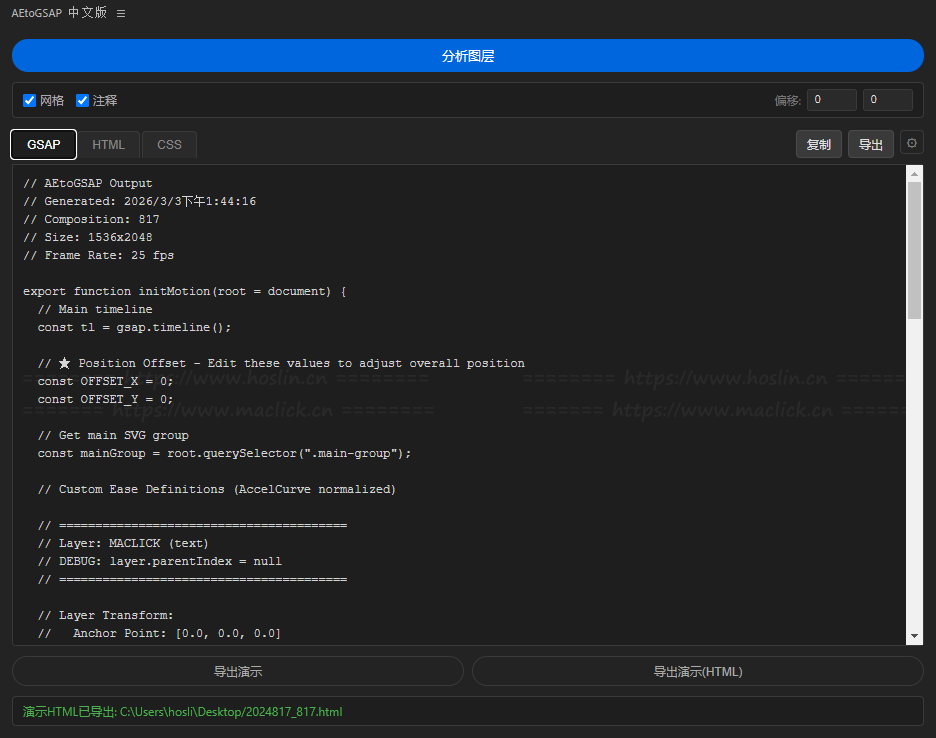
Task: Focus the first 偏移 offset input field
Action: tap(832, 100)
